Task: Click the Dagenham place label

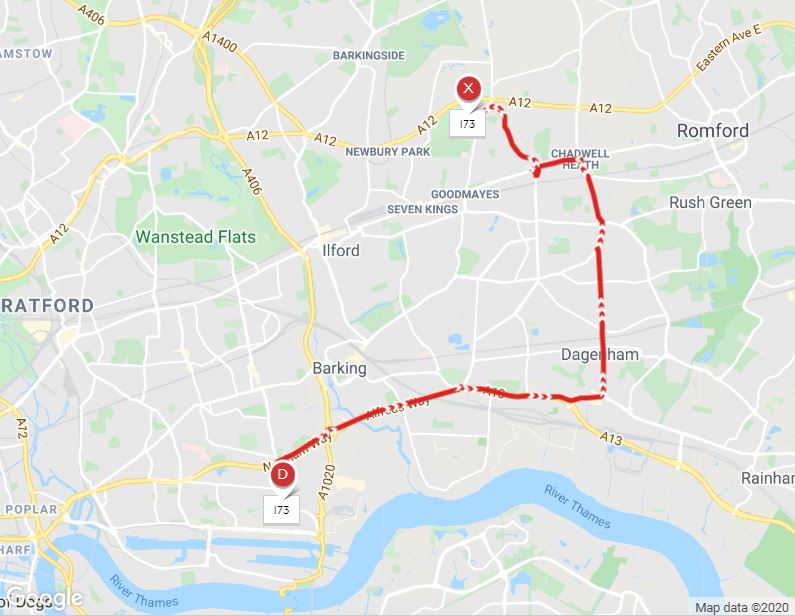Action: pos(600,354)
